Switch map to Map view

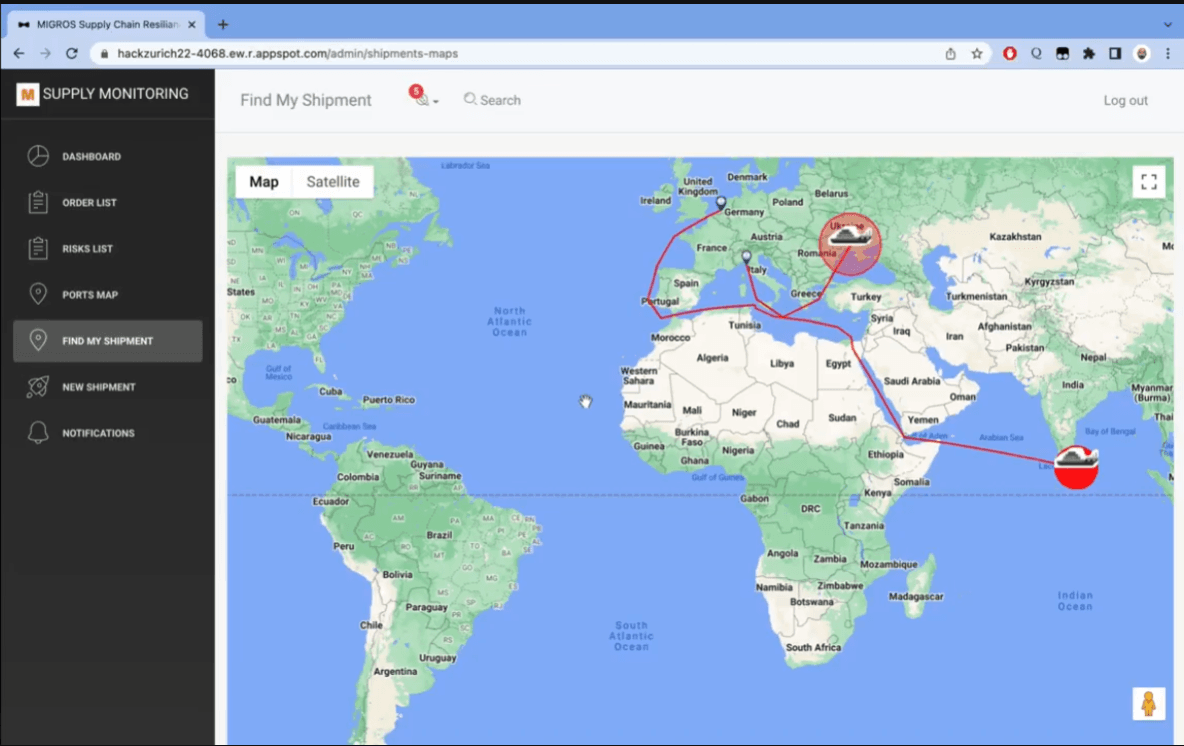(264, 182)
